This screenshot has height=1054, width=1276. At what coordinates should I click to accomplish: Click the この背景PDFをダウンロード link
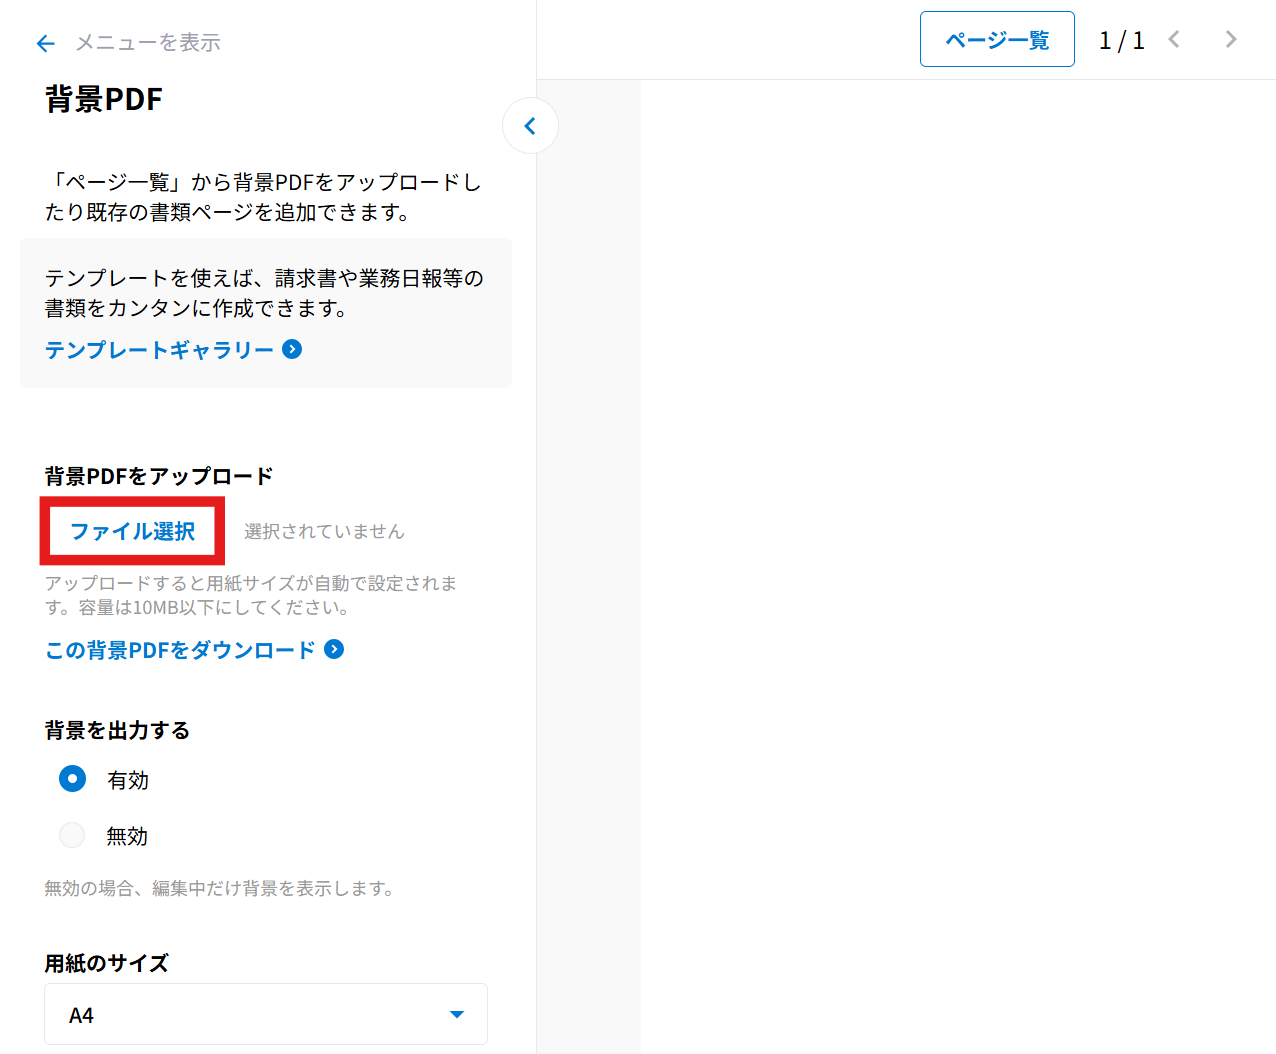point(180,650)
